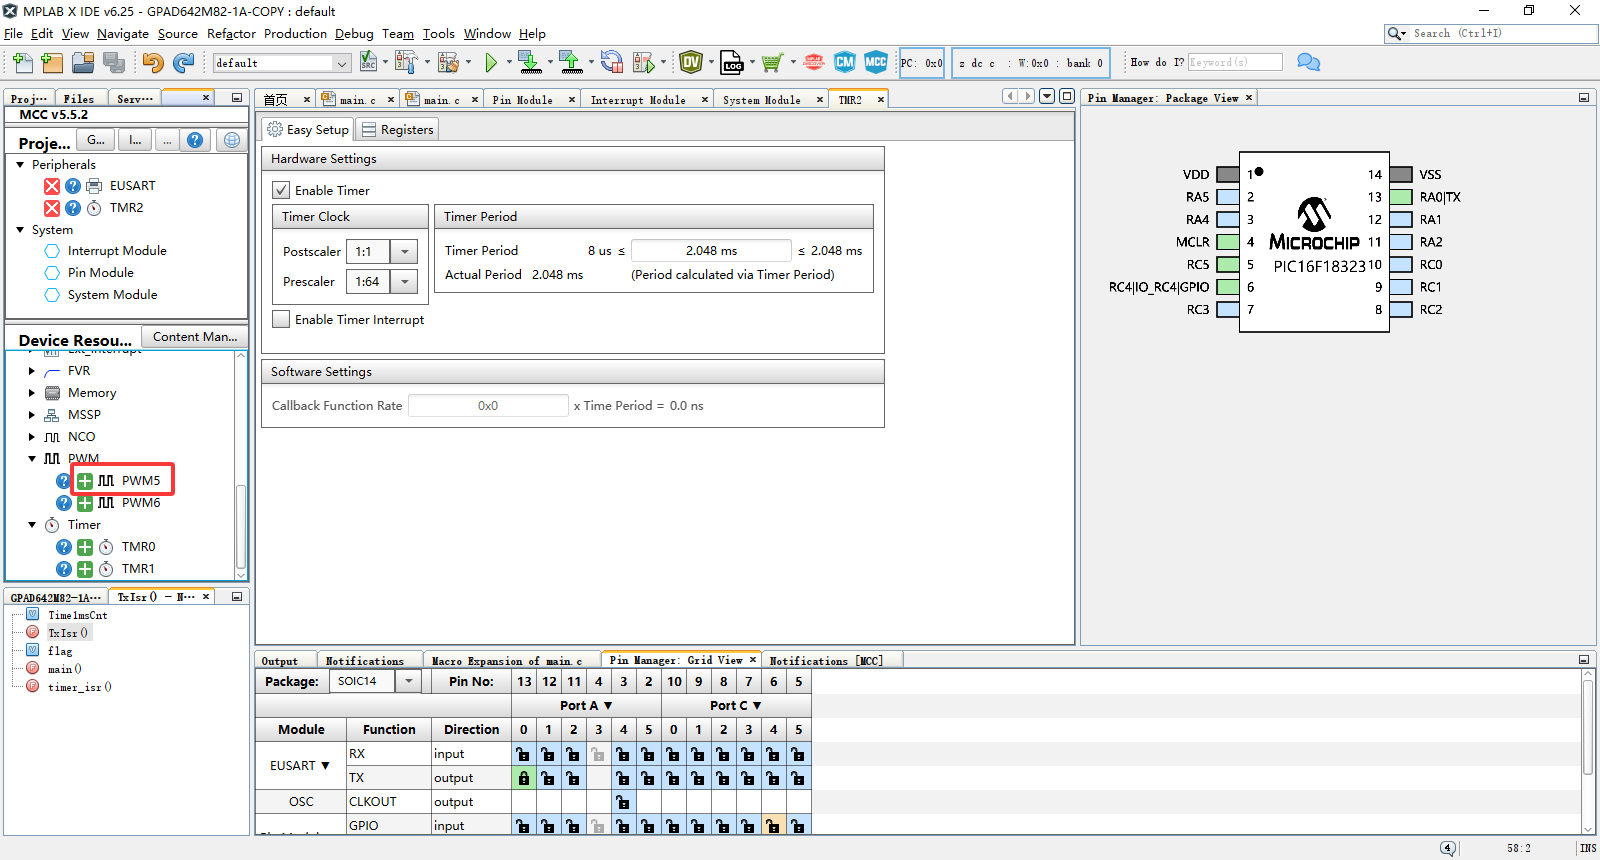Screen dimensions: 1600x860
Task: Expand the MSSP device resource
Action: 32,415
